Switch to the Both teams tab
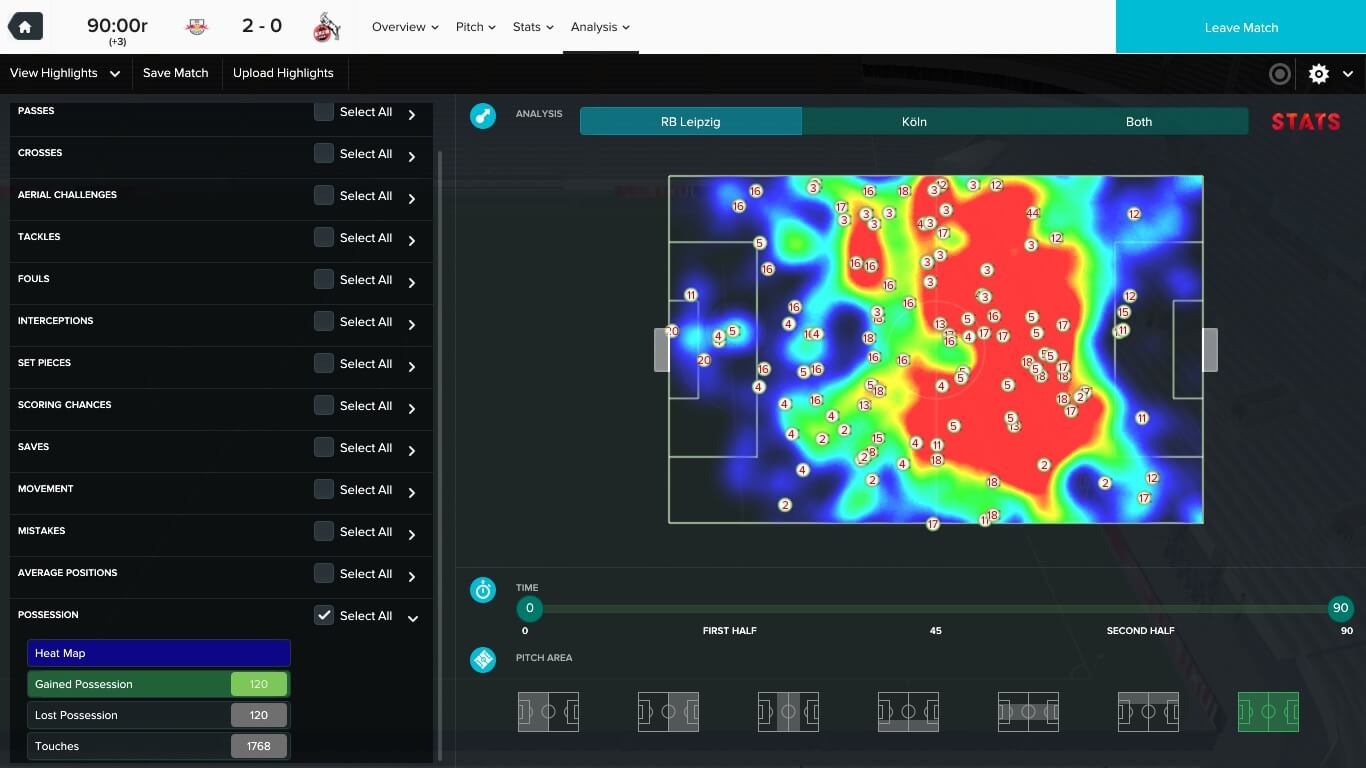 (x=1138, y=121)
